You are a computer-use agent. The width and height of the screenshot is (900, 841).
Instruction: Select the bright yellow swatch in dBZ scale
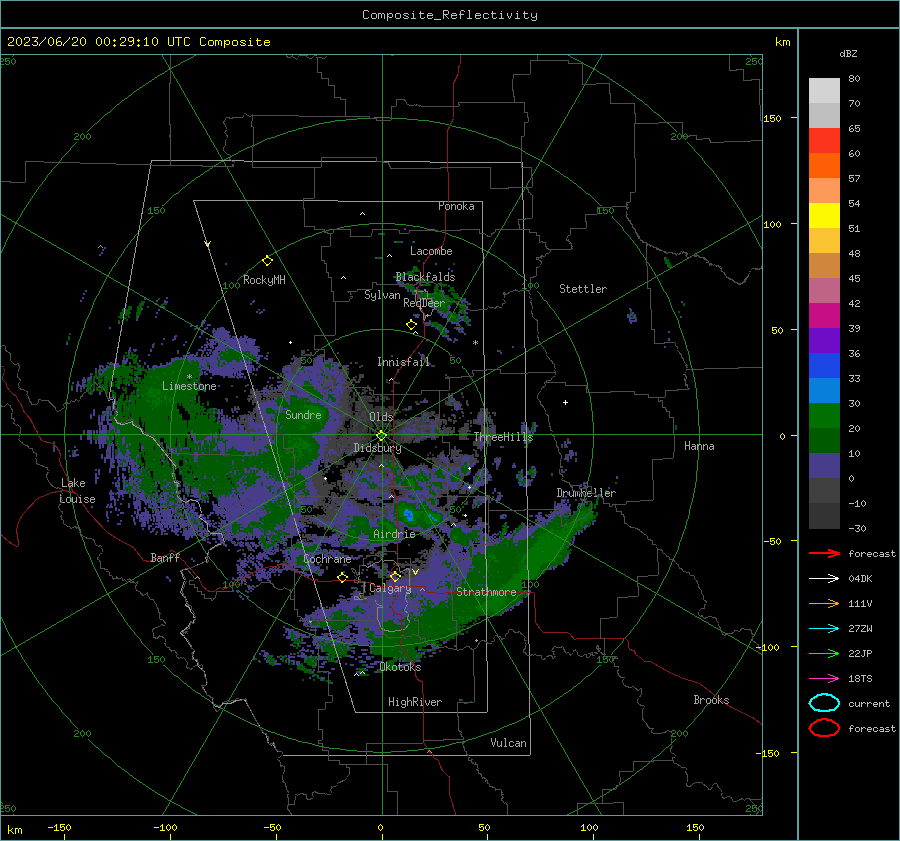824,215
